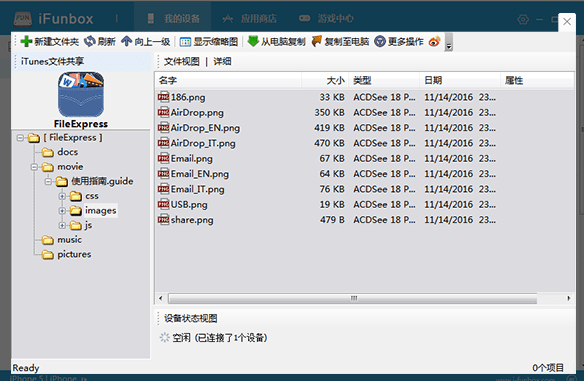Click the scrollbar left arrow
This screenshot has height=381, width=584.
[x=161, y=298]
